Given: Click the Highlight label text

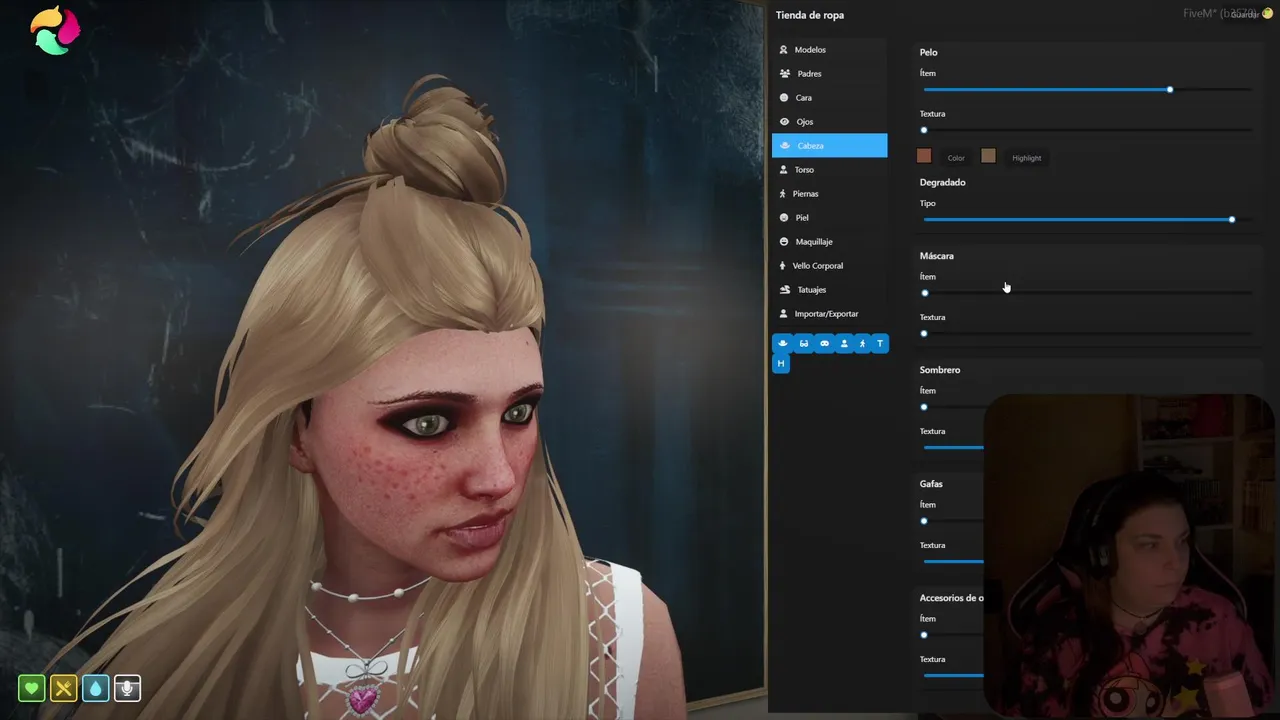Looking at the screenshot, I should pyautogui.click(x=1027, y=158).
